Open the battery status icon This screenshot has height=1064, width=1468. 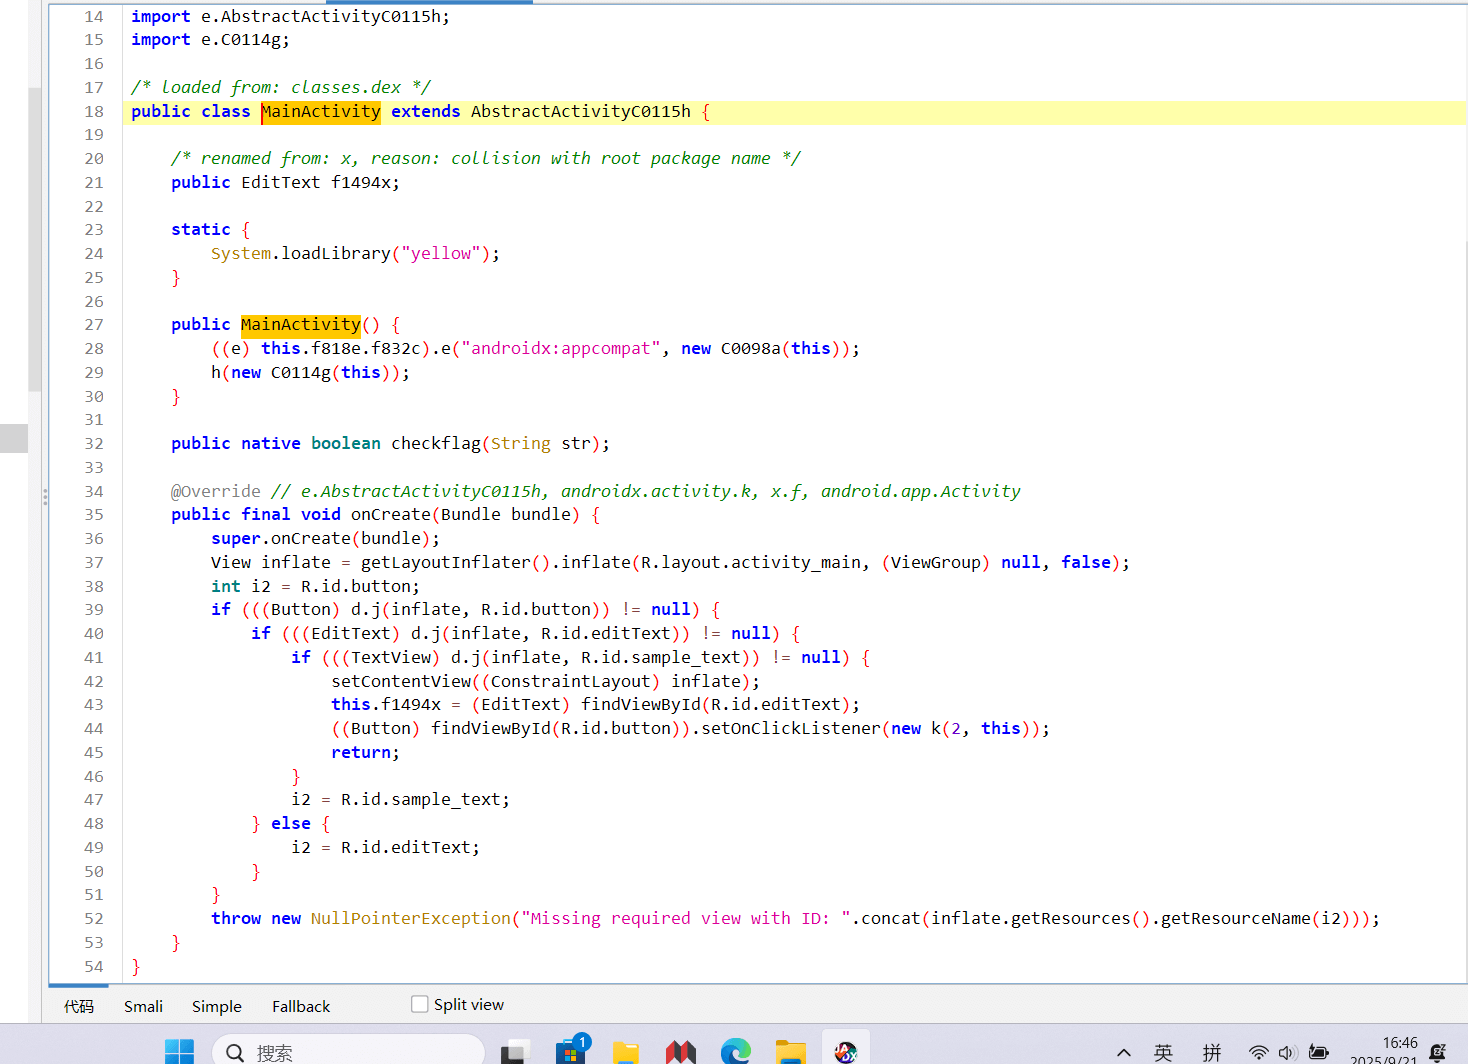(1319, 1052)
